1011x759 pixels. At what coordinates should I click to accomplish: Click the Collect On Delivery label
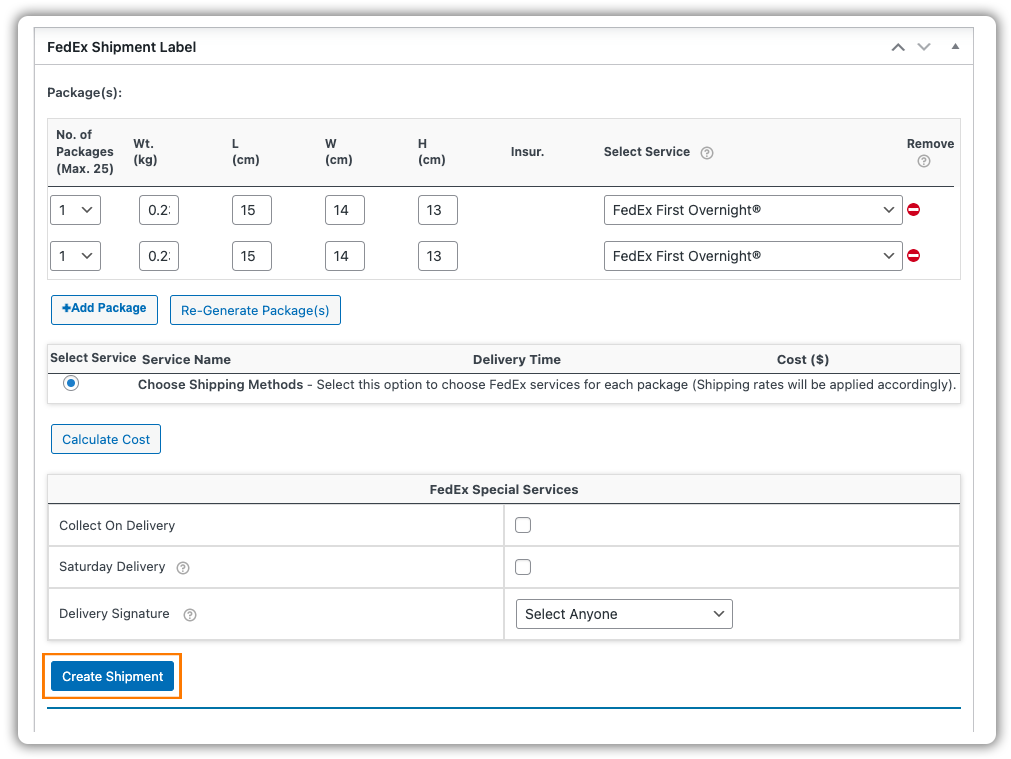click(117, 526)
